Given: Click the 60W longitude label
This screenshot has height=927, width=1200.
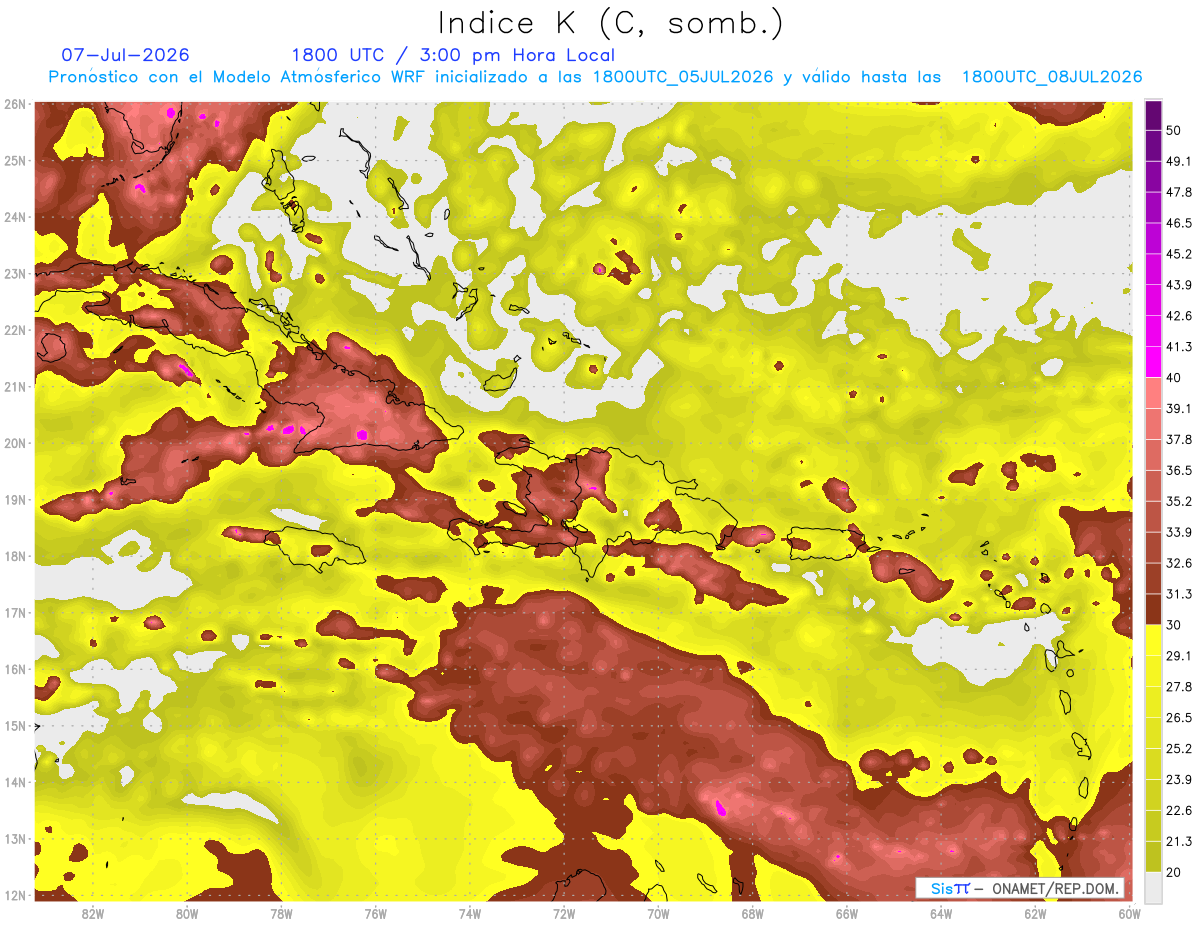Looking at the screenshot, I should [1129, 913].
